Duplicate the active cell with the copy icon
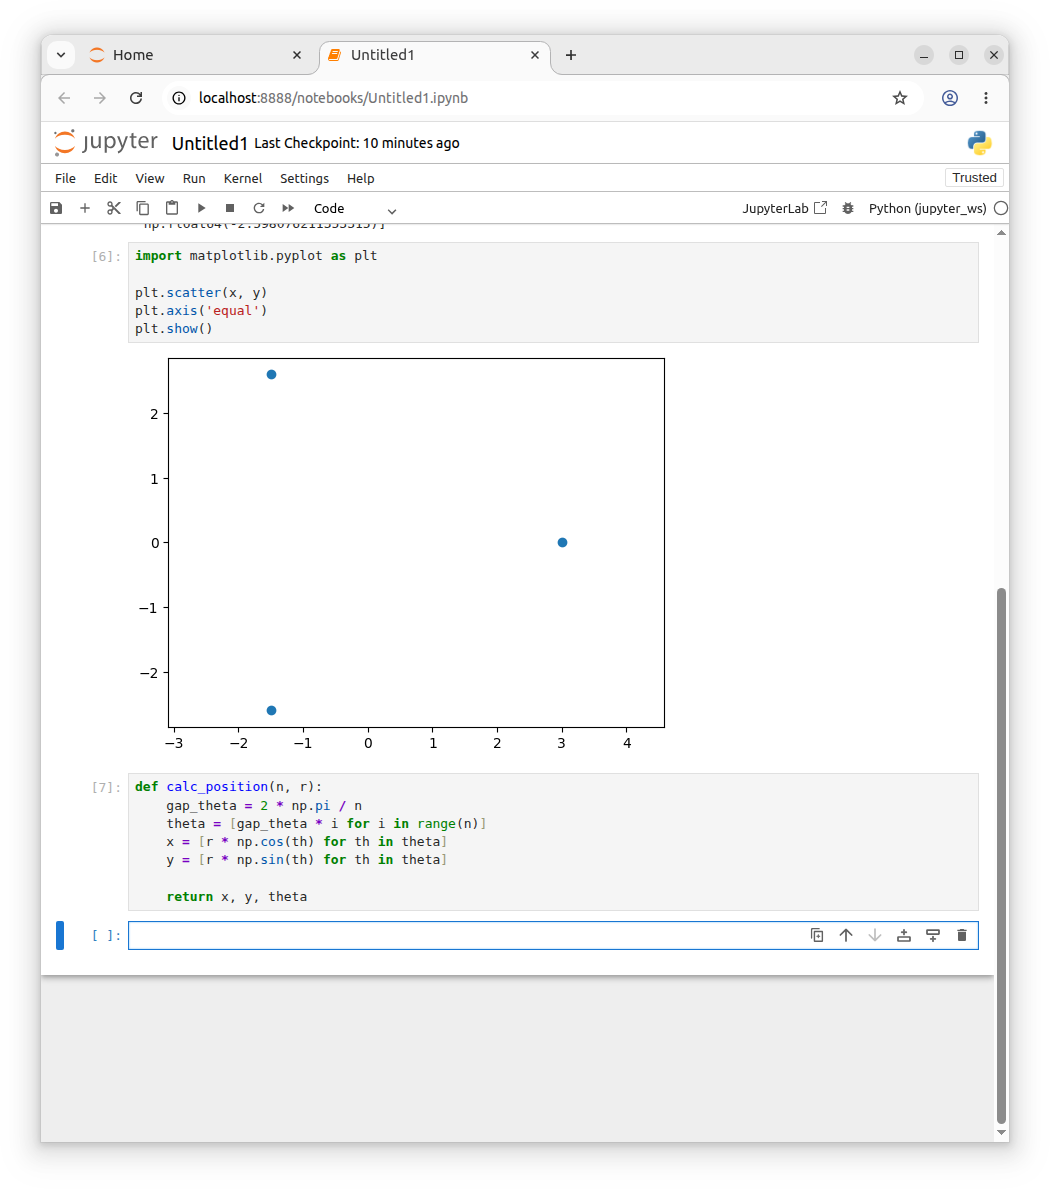The width and height of the screenshot is (1050, 1189). click(816, 935)
